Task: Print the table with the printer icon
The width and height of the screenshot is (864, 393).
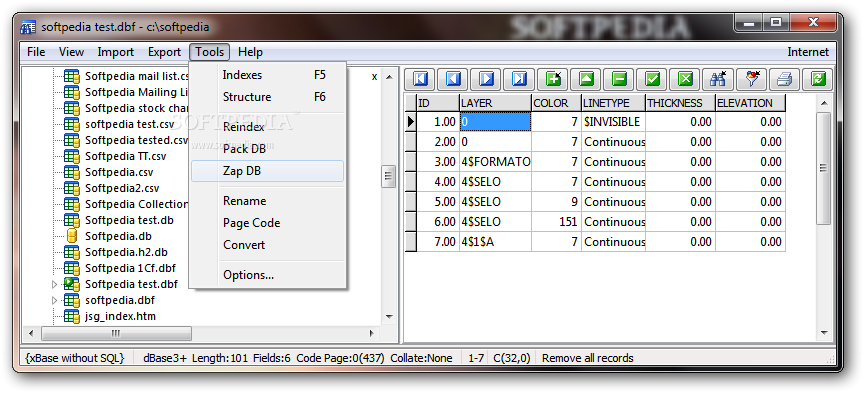Action: point(784,79)
